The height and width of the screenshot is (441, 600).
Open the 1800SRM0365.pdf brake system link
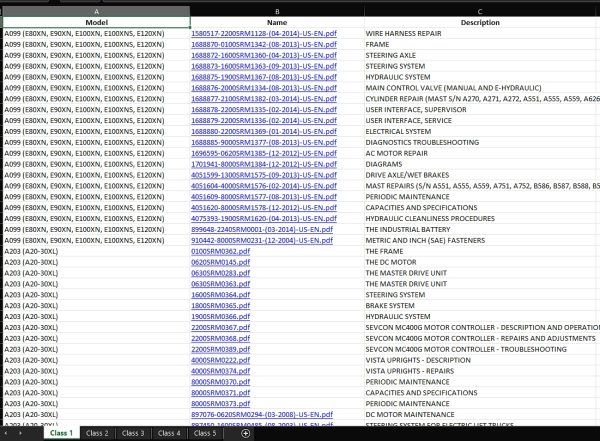tap(220, 306)
